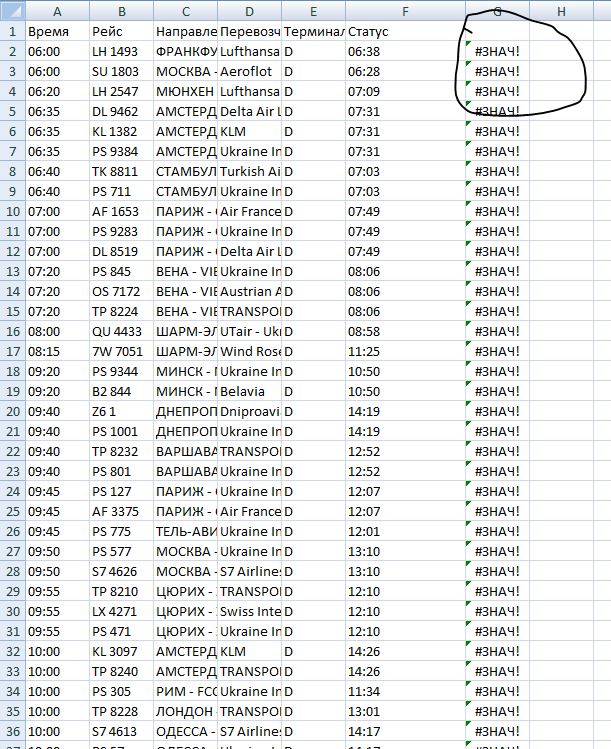Click the Belavia carrier cell

click(249, 391)
